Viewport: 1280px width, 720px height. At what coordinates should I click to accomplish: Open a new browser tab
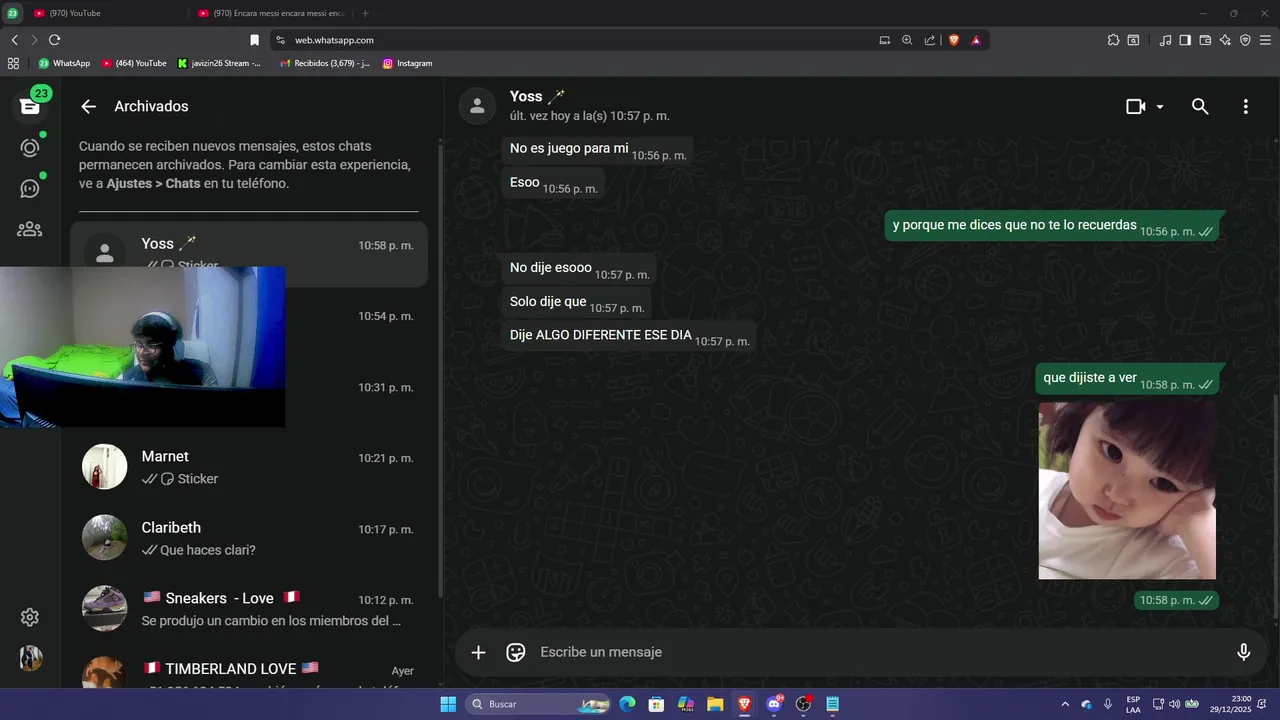pos(365,13)
